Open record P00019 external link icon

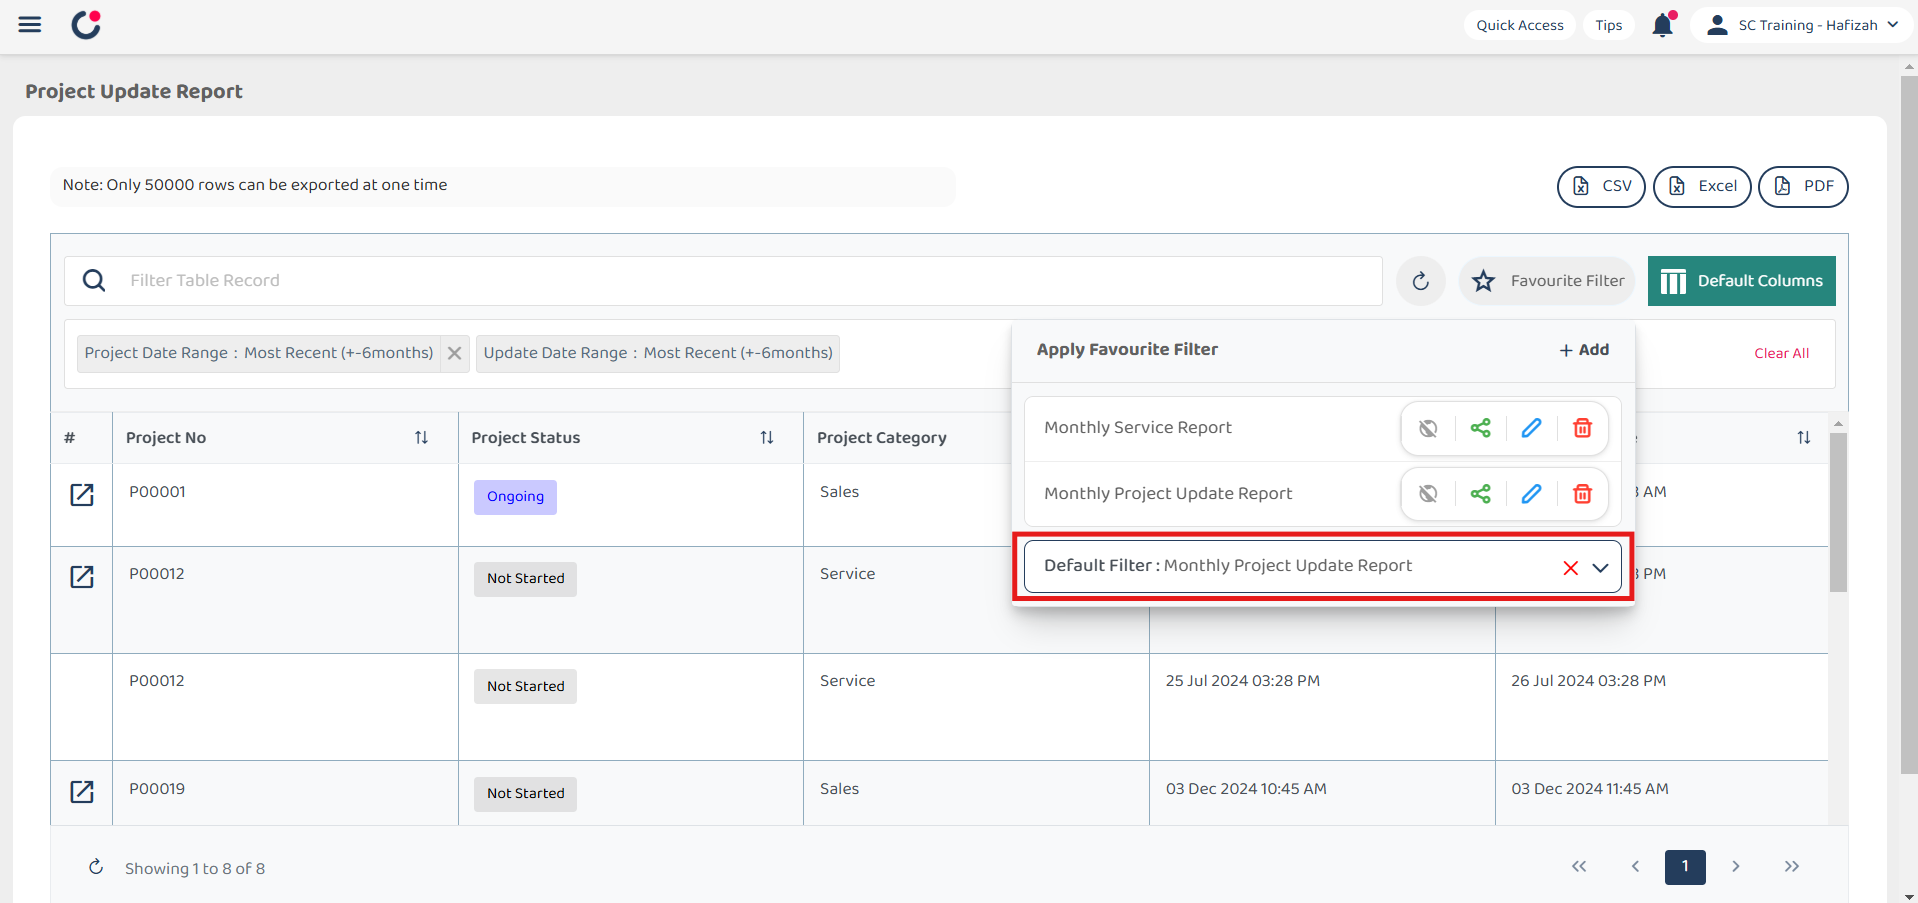[82, 792]
